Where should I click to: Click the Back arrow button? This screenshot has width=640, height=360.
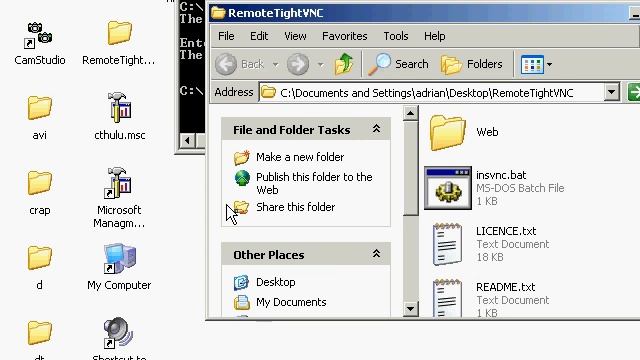[x=226, y=64]
